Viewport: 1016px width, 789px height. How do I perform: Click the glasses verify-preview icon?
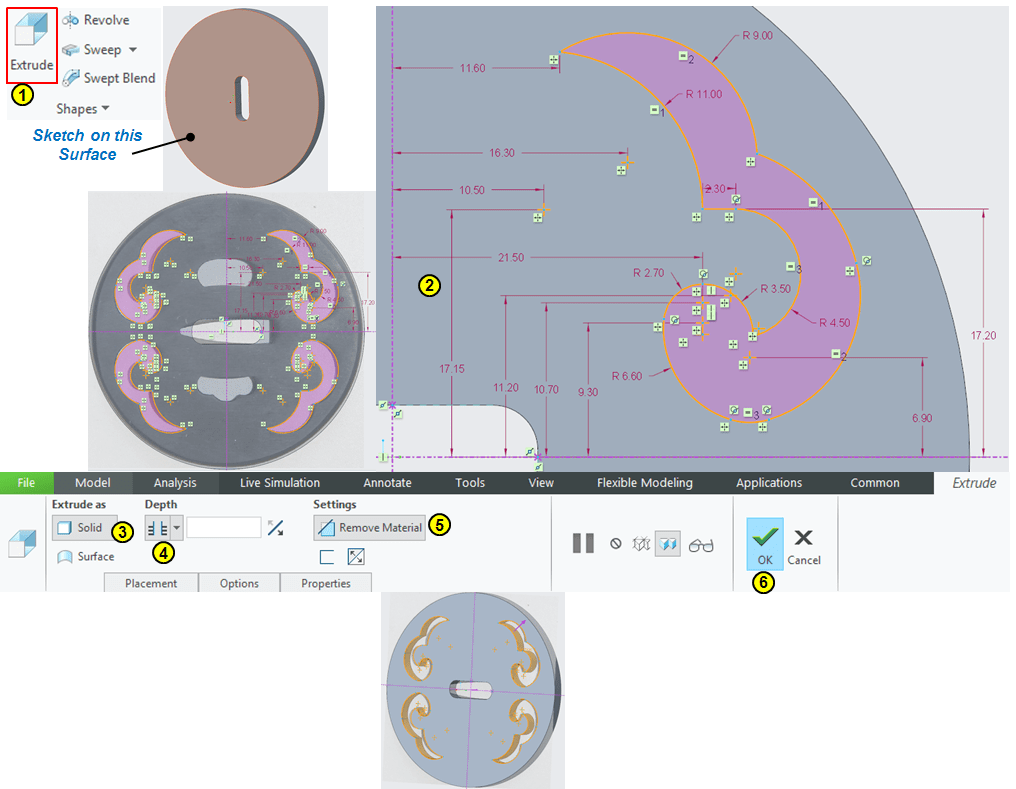pos(701,545)
